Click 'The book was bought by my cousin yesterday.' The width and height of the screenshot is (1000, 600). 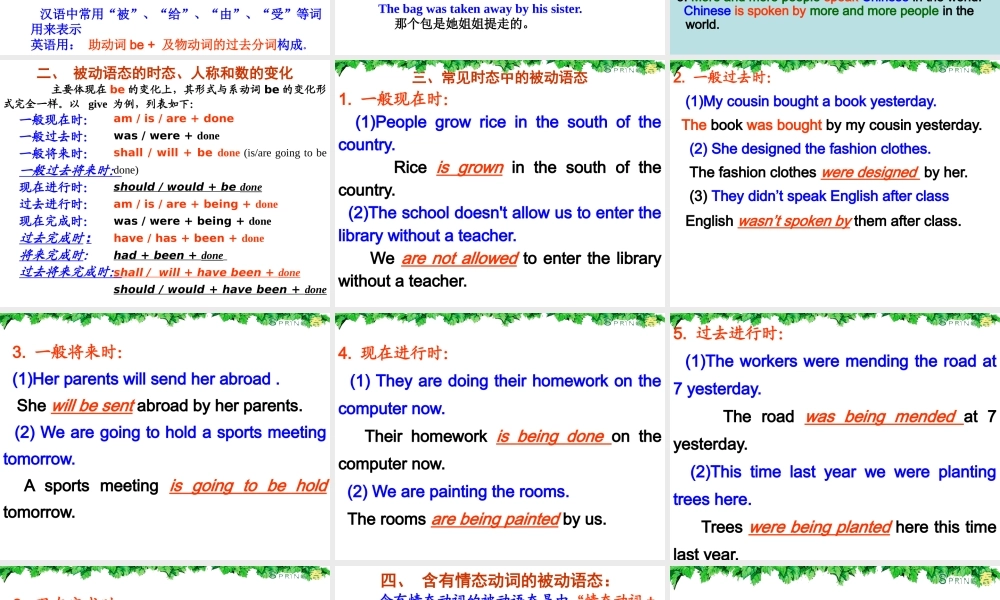click(x=832, y=125)
